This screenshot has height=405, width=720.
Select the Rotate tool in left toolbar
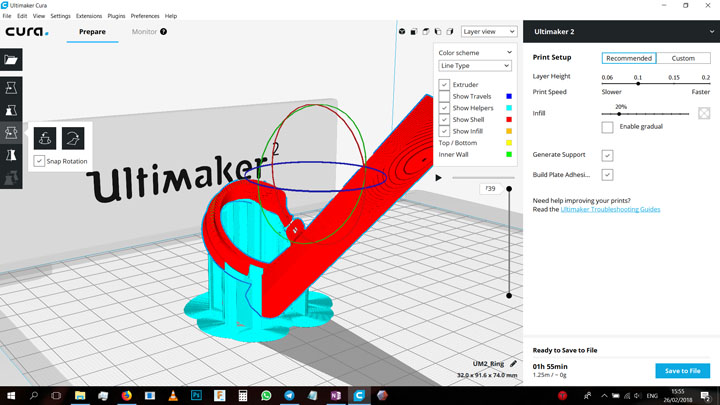point(11,133)
